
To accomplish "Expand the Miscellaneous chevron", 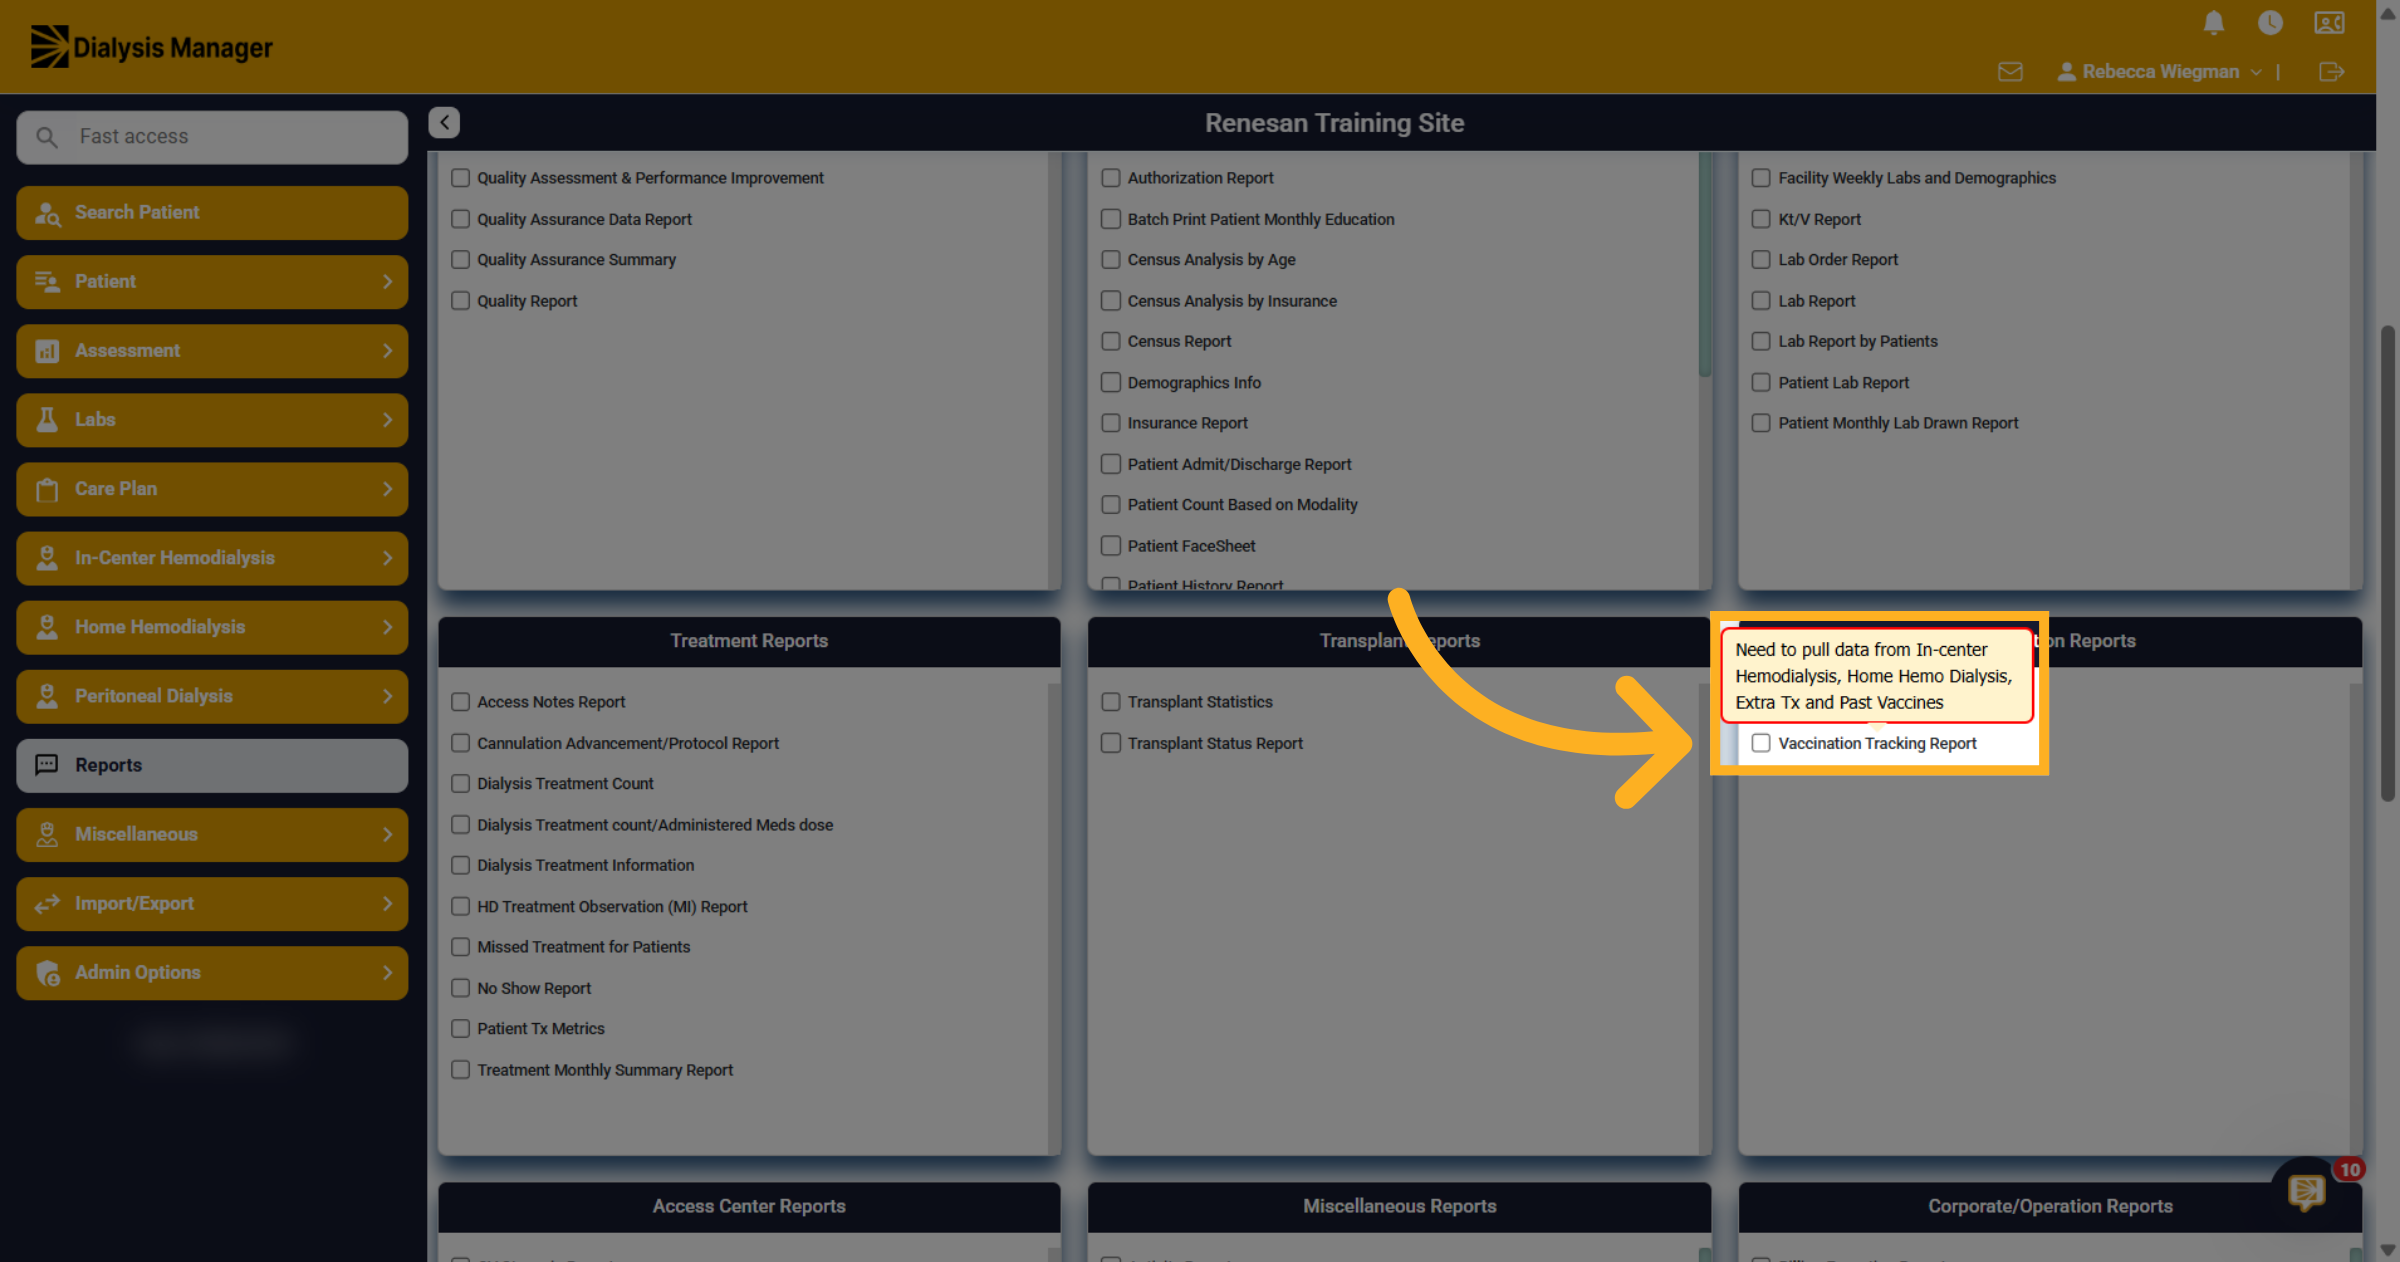I will tap(388, 834).
